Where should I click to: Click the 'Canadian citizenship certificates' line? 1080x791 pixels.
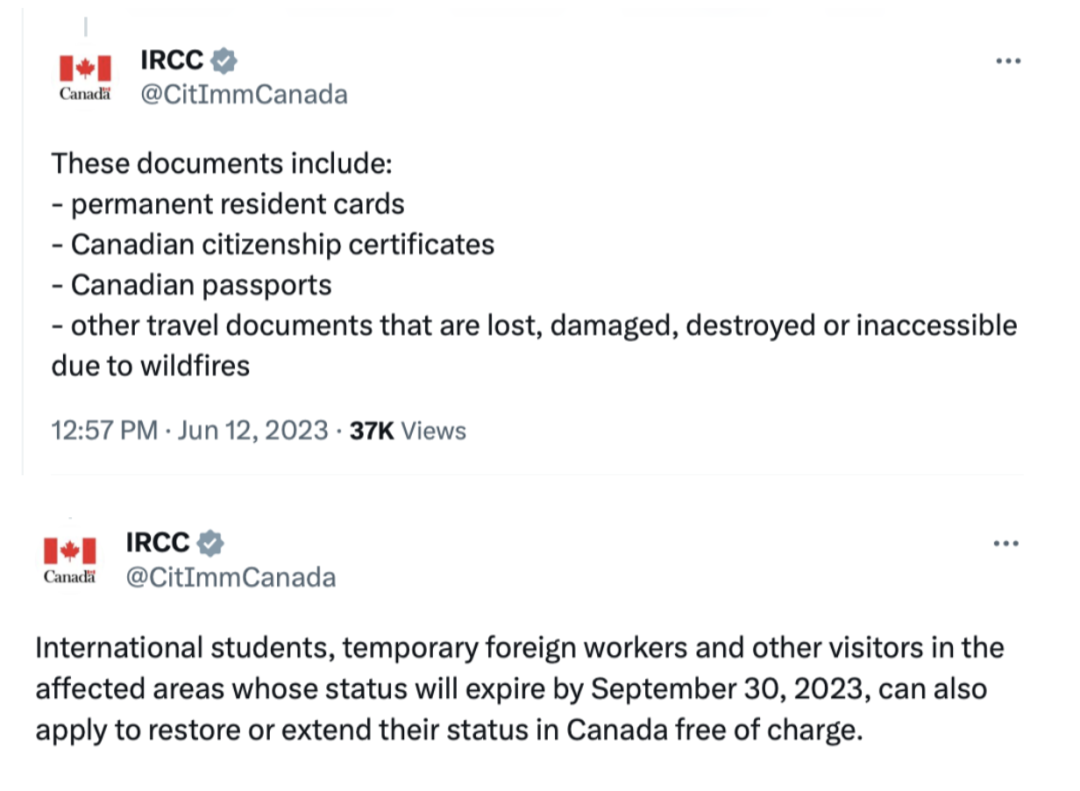(282, 245)
